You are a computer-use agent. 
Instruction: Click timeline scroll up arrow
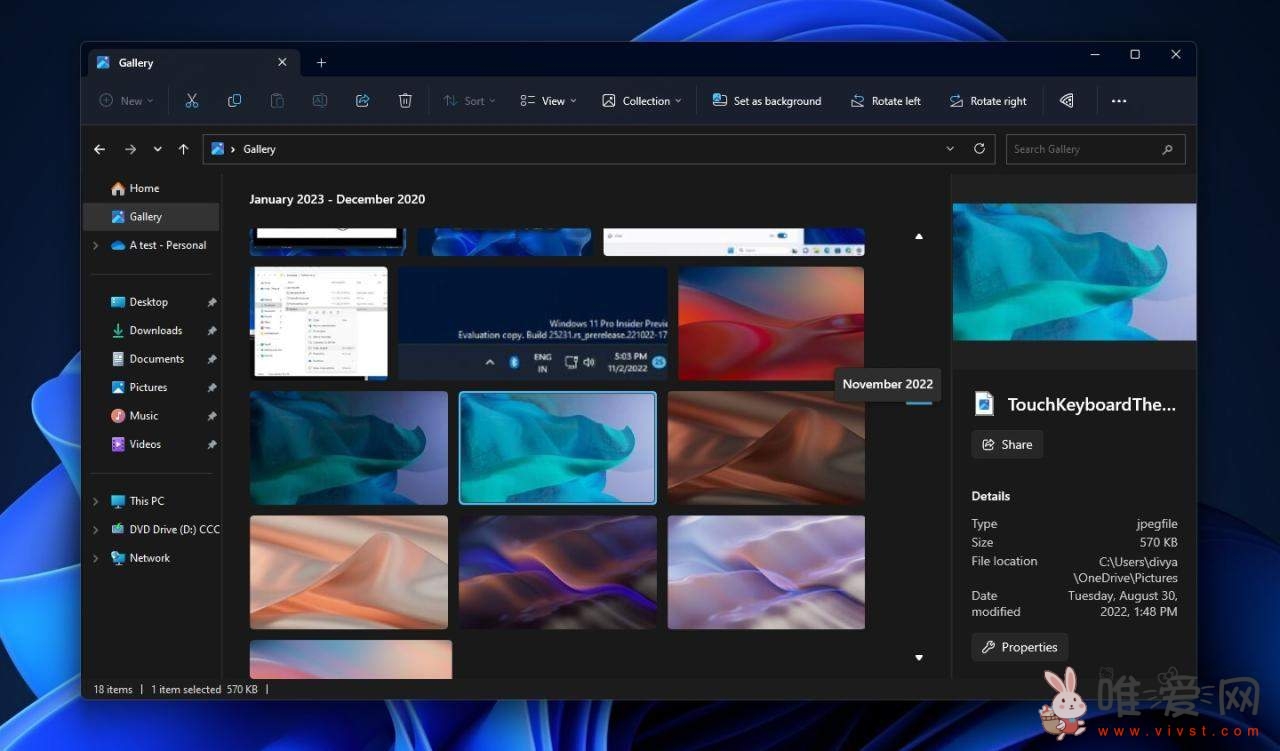[x=919, y=237]
